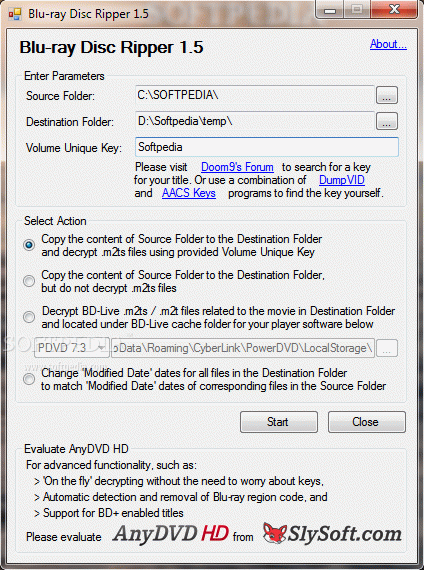This screenshot has height=570, width=424.
Task: Click the Source Folder path field
Action: [254, 95]
